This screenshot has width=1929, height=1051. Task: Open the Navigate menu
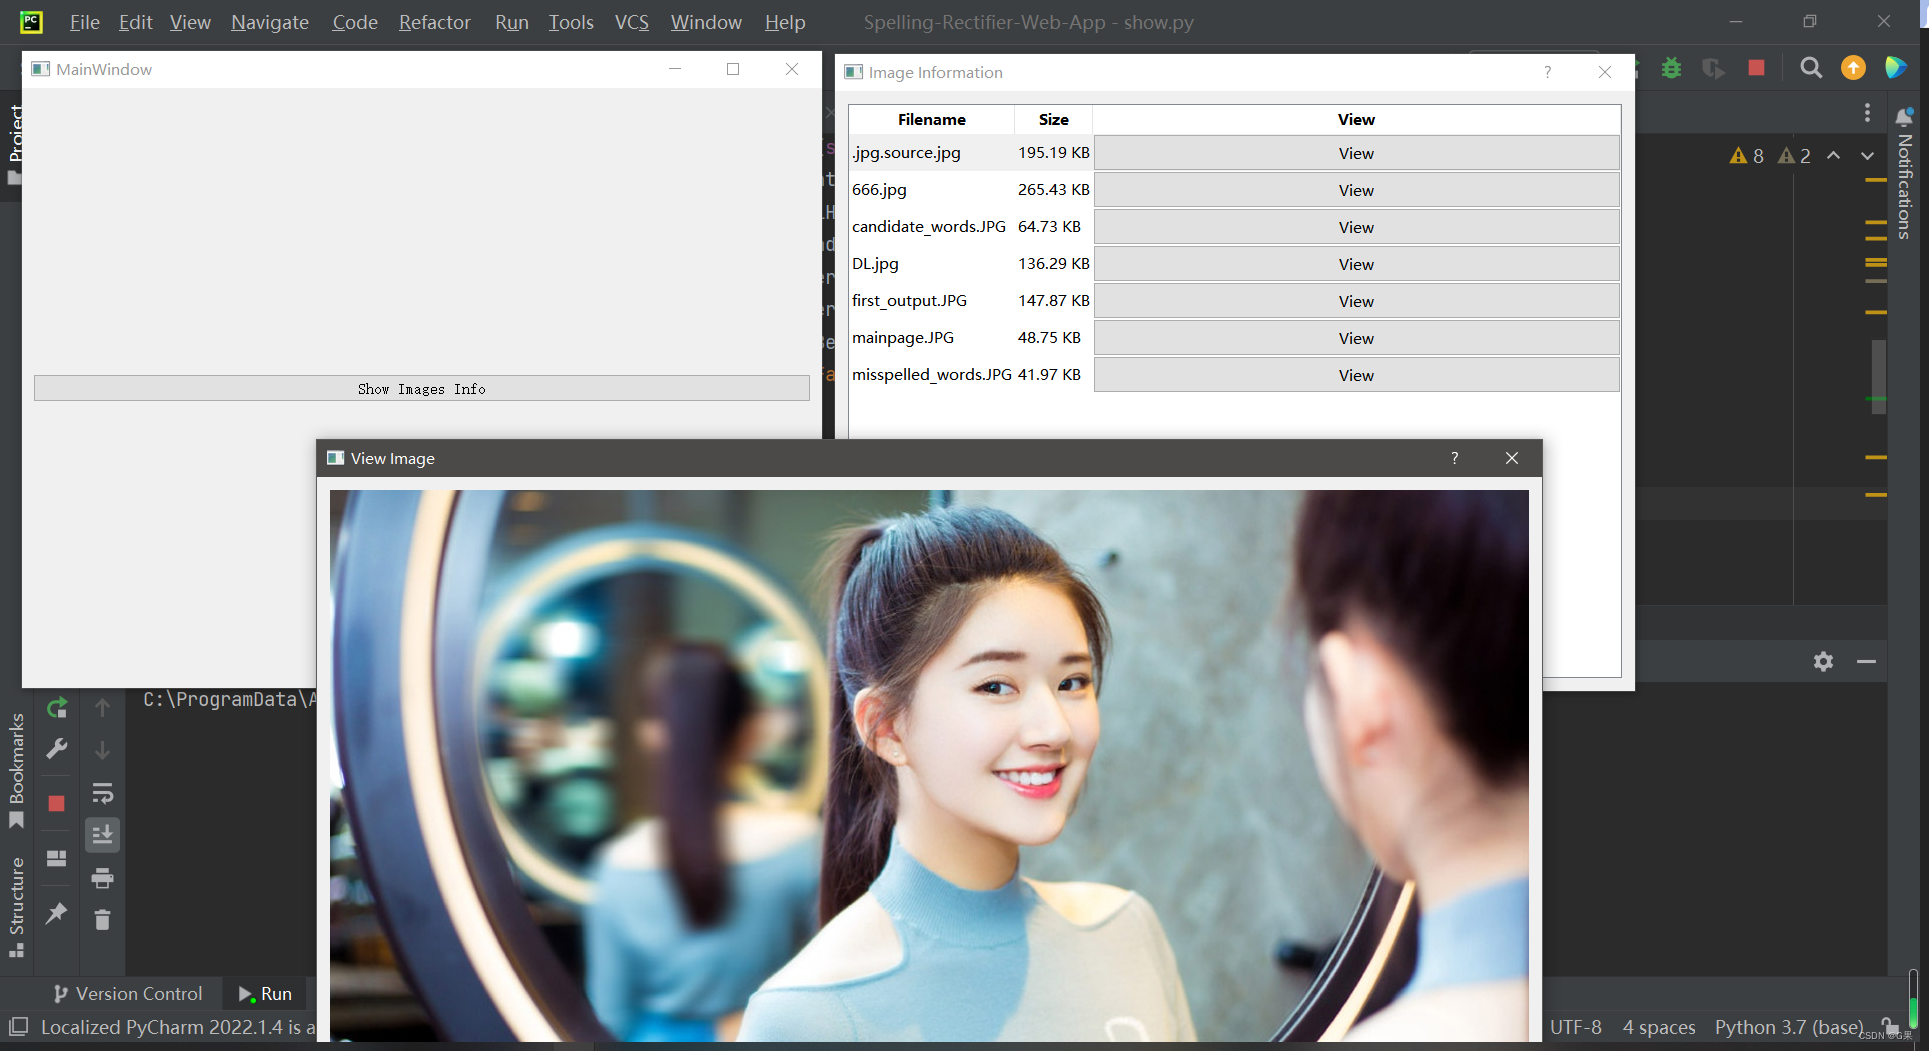click(x=270, y=22)
